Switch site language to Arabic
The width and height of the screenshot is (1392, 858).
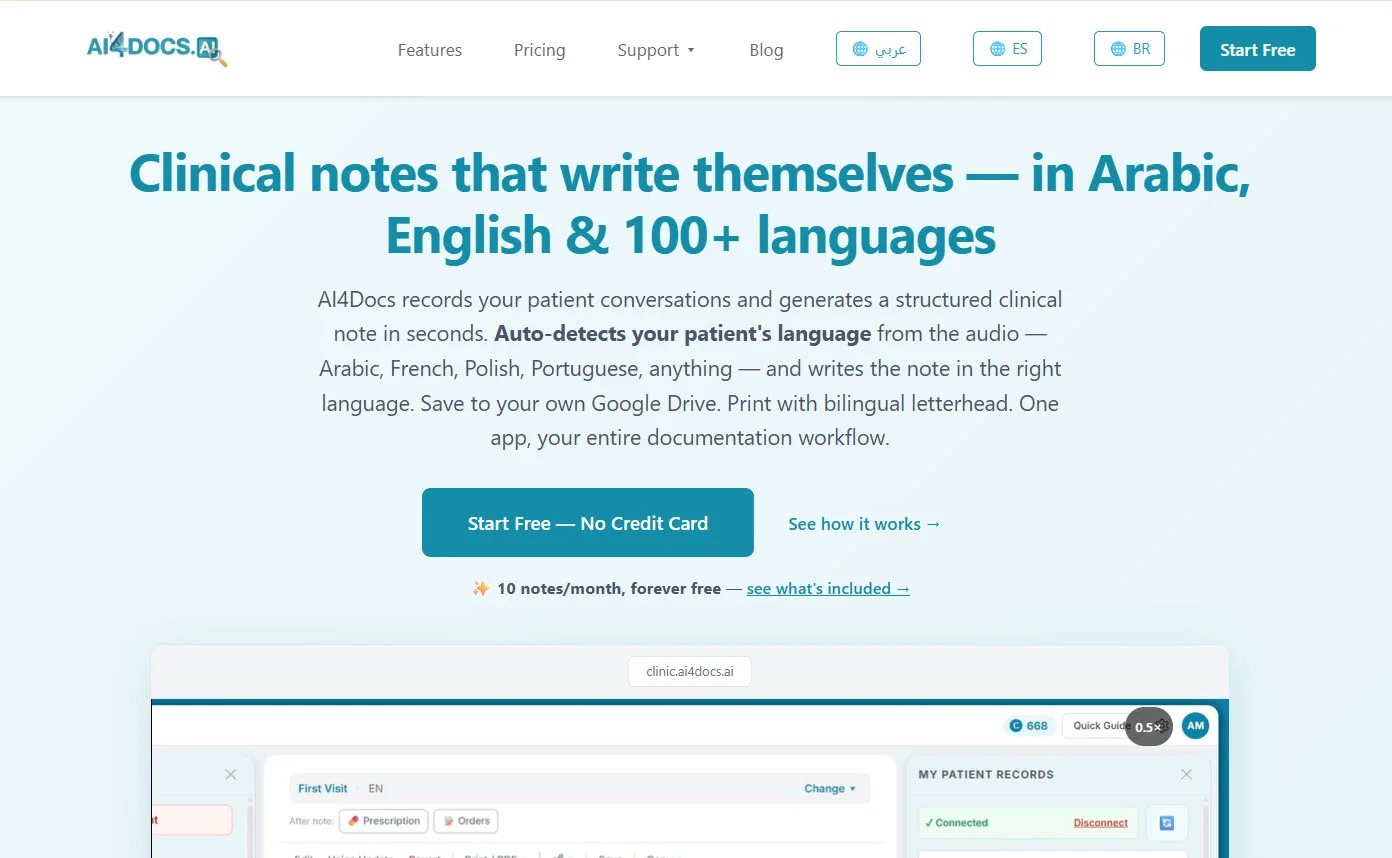[878, 48]
